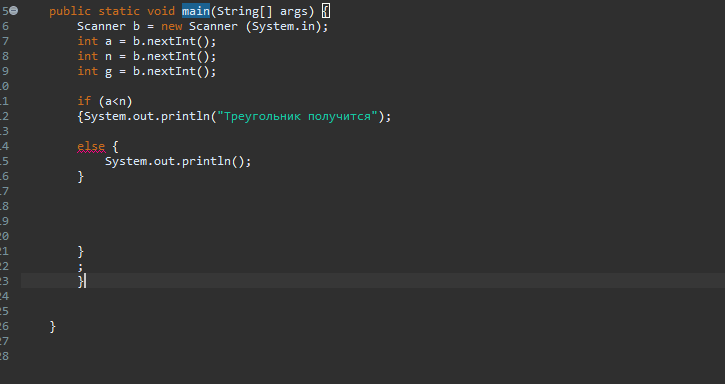The height and width of the screenshot is (384, 725).
Task: Place cursor in the Scanner declaration line
Action: (203, 26)
